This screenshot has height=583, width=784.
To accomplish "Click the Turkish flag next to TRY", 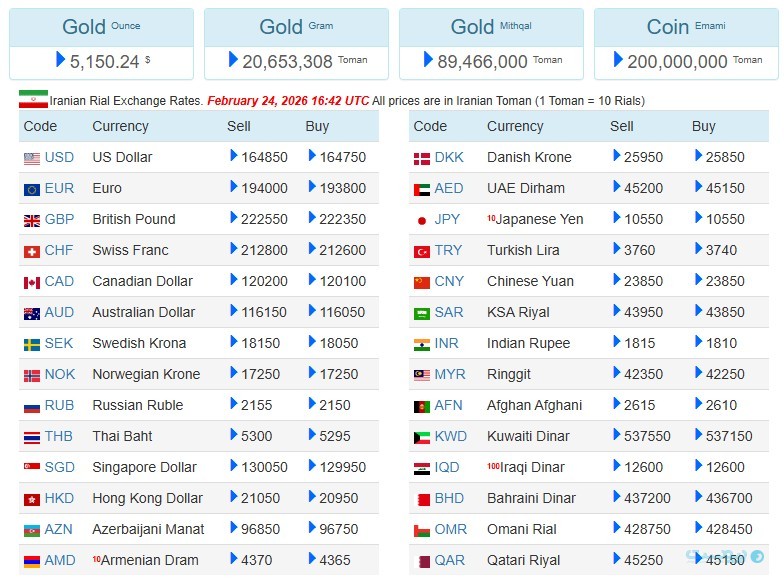I will point(422,251).
